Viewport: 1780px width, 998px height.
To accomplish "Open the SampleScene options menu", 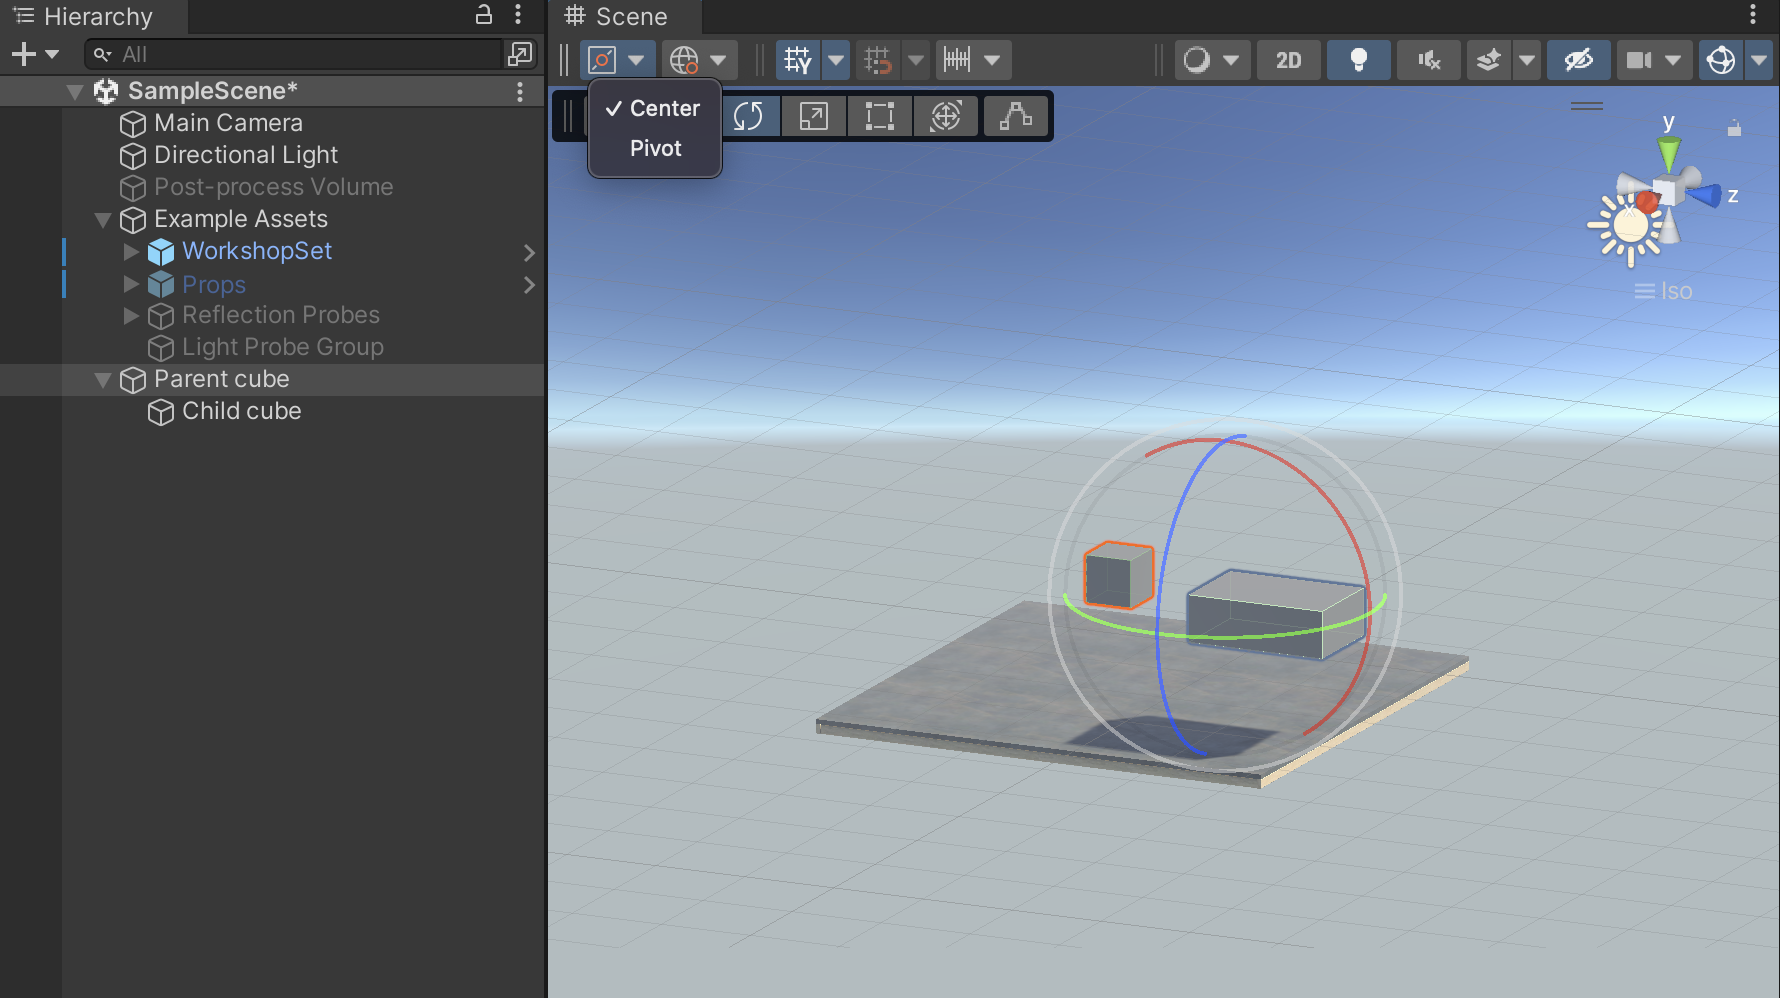I will pos(520,91).
